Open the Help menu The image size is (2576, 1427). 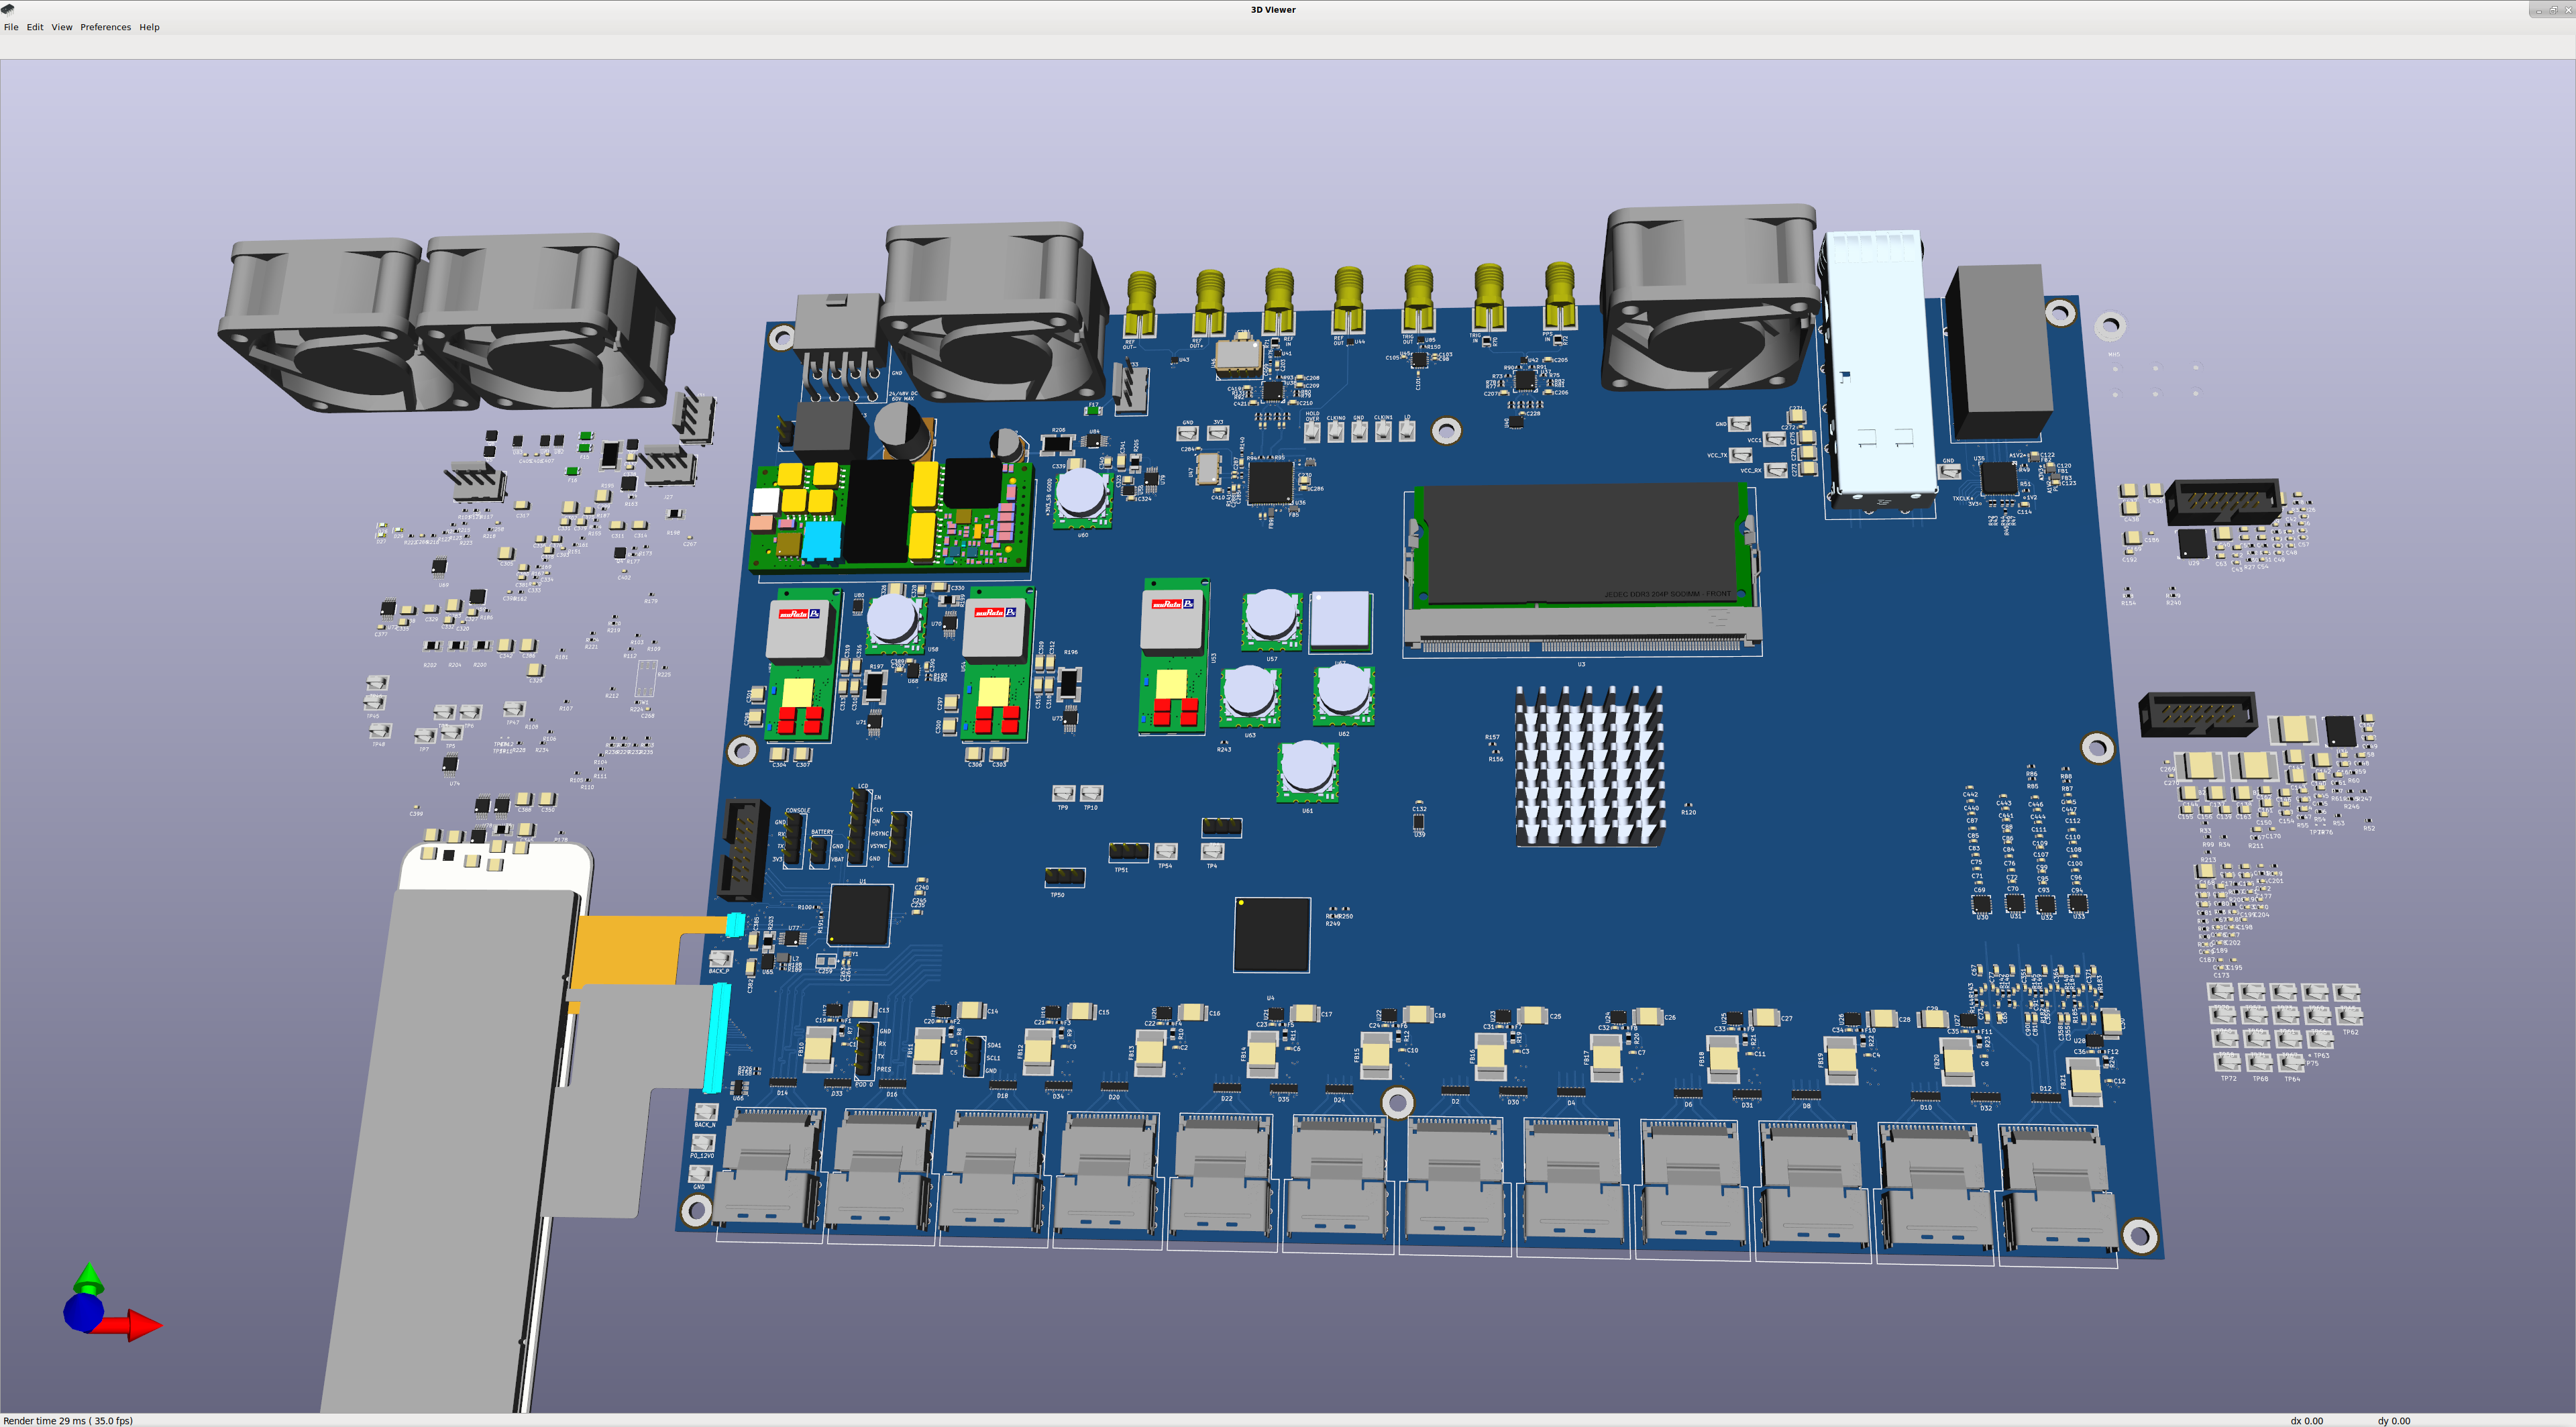[149, 27]
